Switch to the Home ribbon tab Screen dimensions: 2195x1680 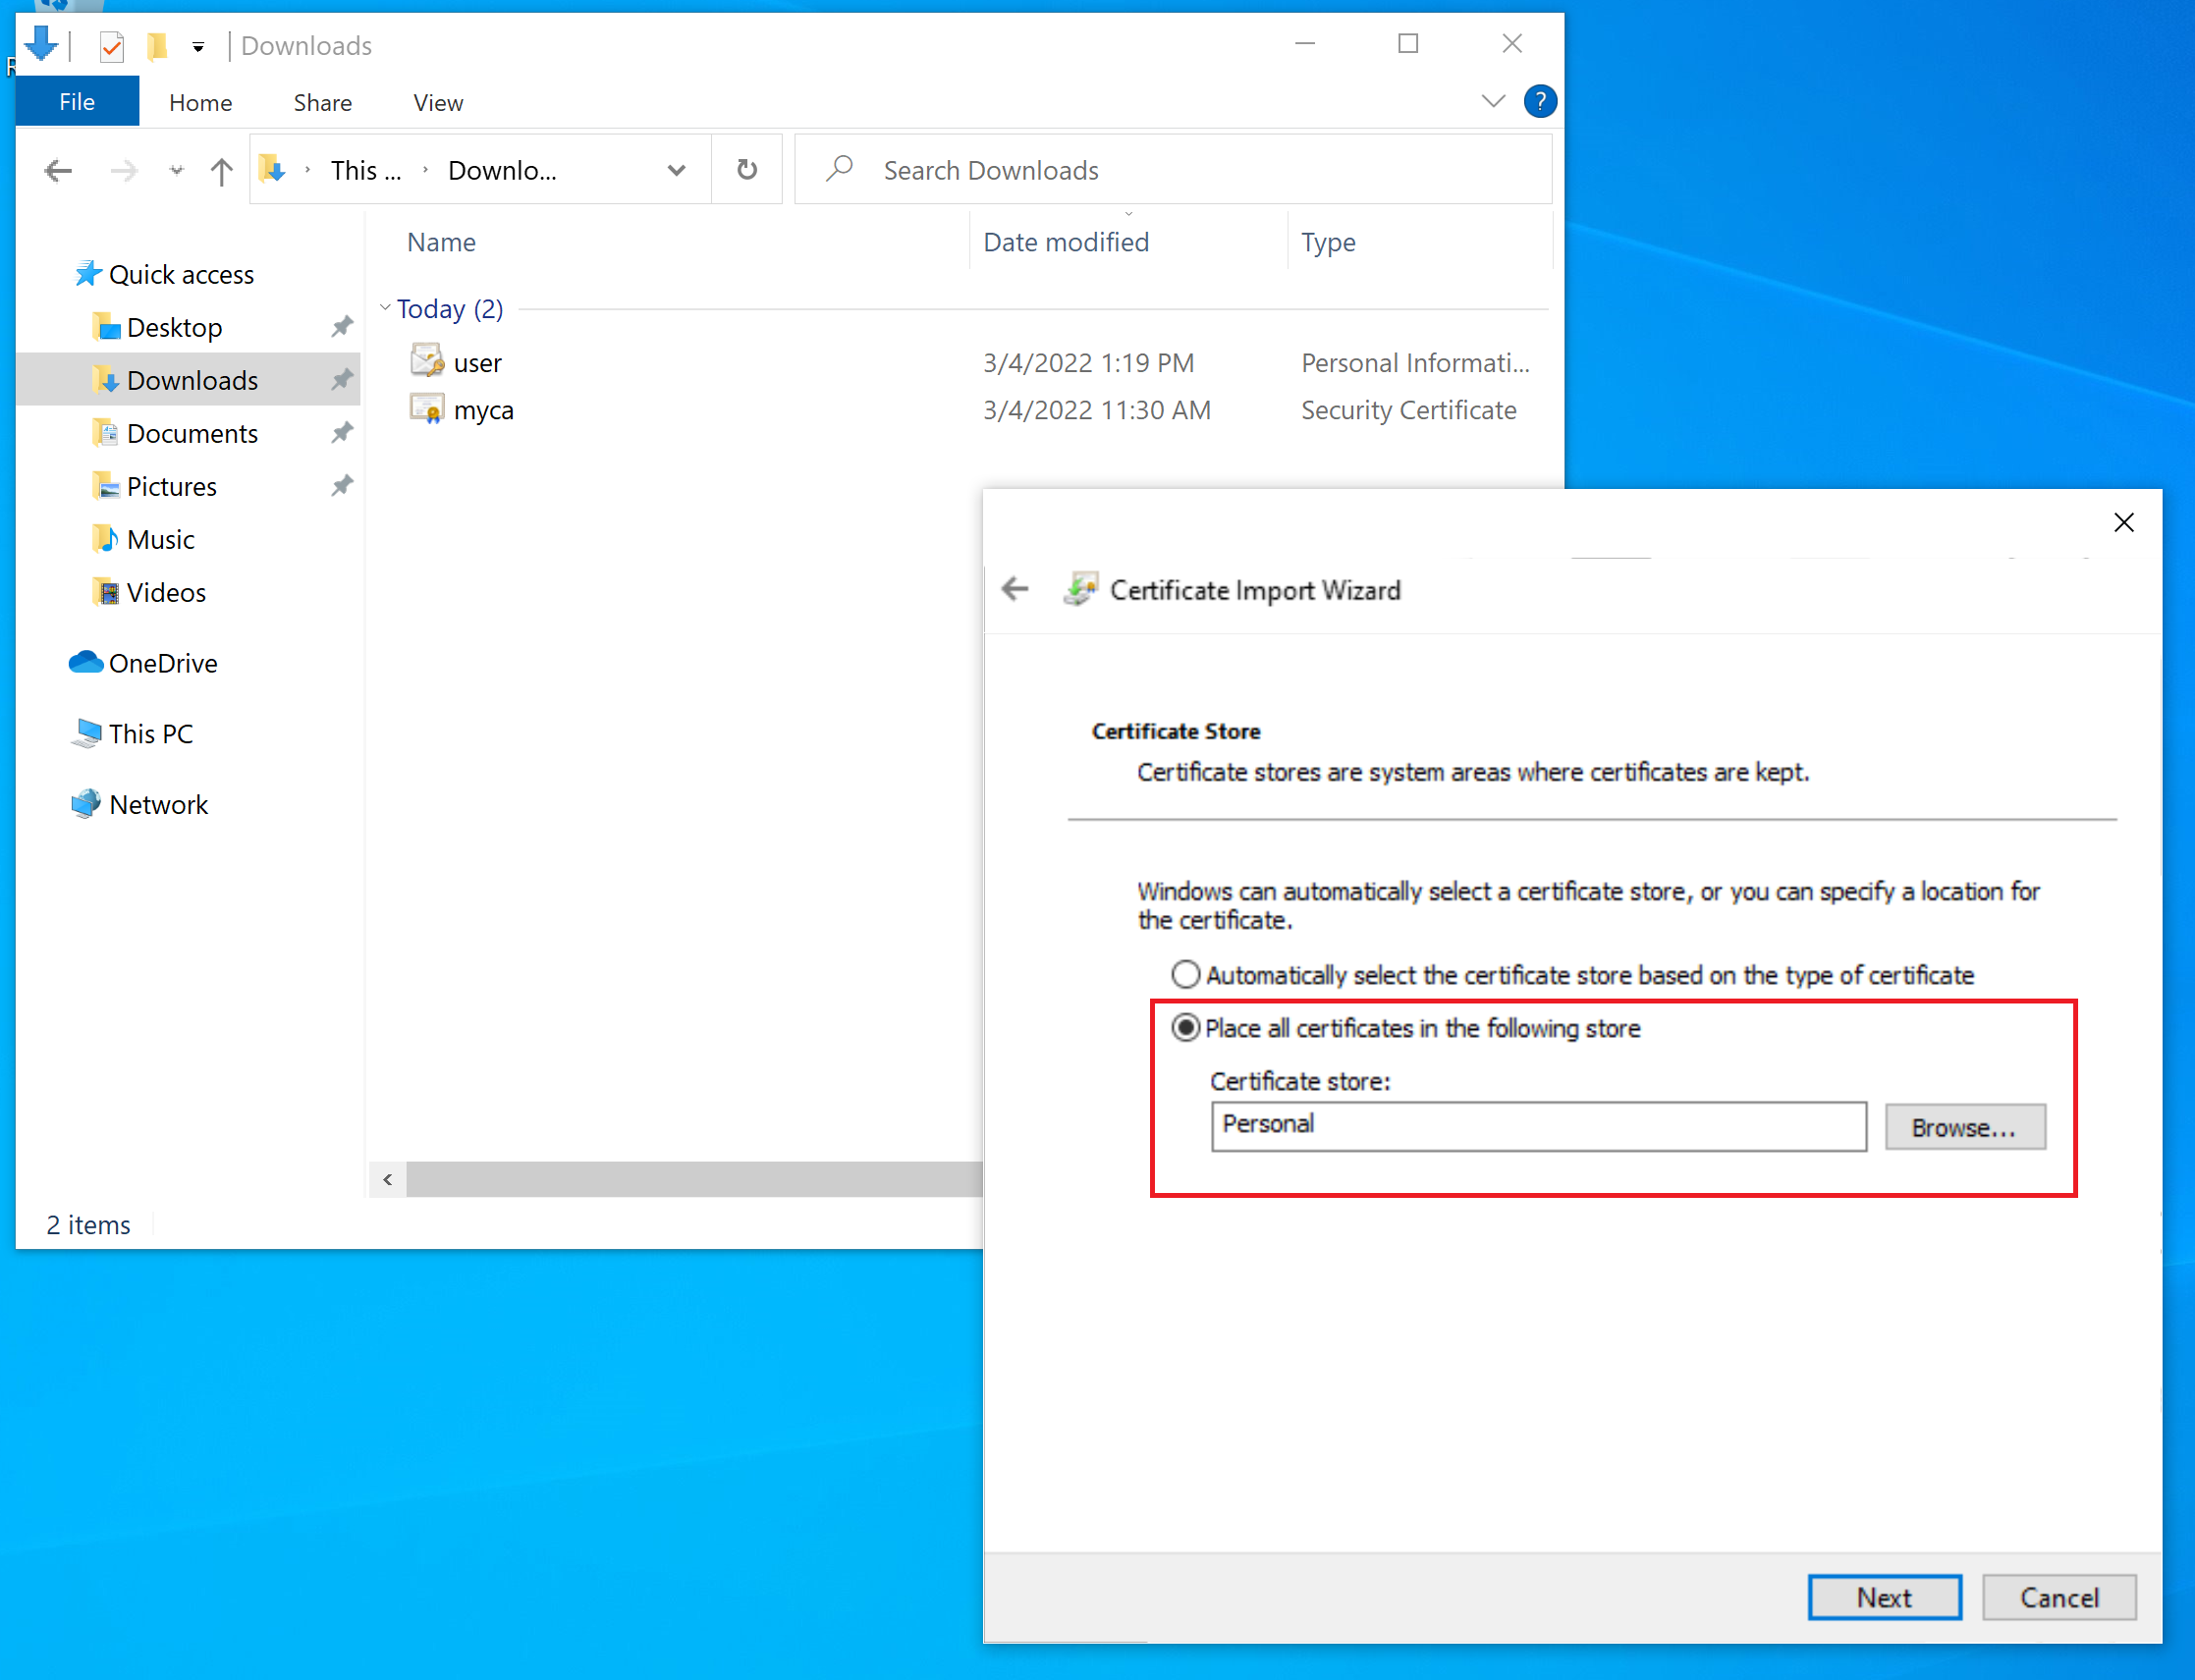click(x=200, y=102)
